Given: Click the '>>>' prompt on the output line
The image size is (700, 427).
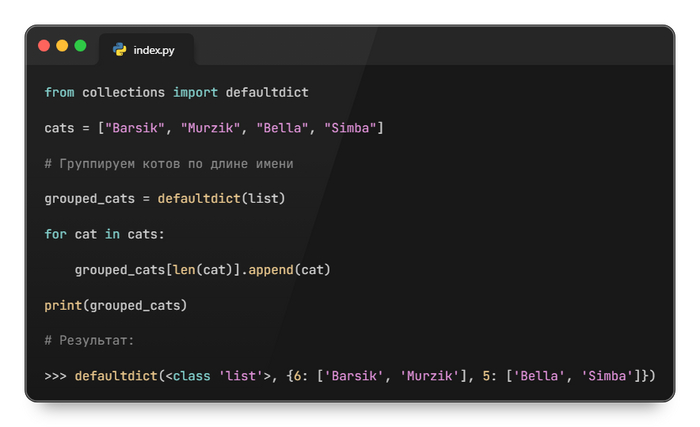Looking at the screenshot, I should pos(55,376).
